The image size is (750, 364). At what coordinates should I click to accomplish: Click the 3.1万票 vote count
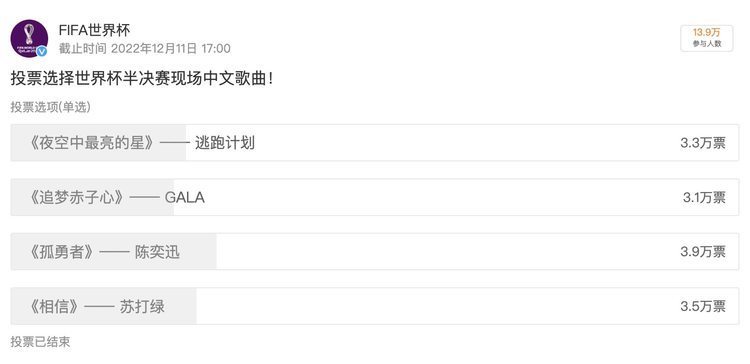tap(704, 198)
